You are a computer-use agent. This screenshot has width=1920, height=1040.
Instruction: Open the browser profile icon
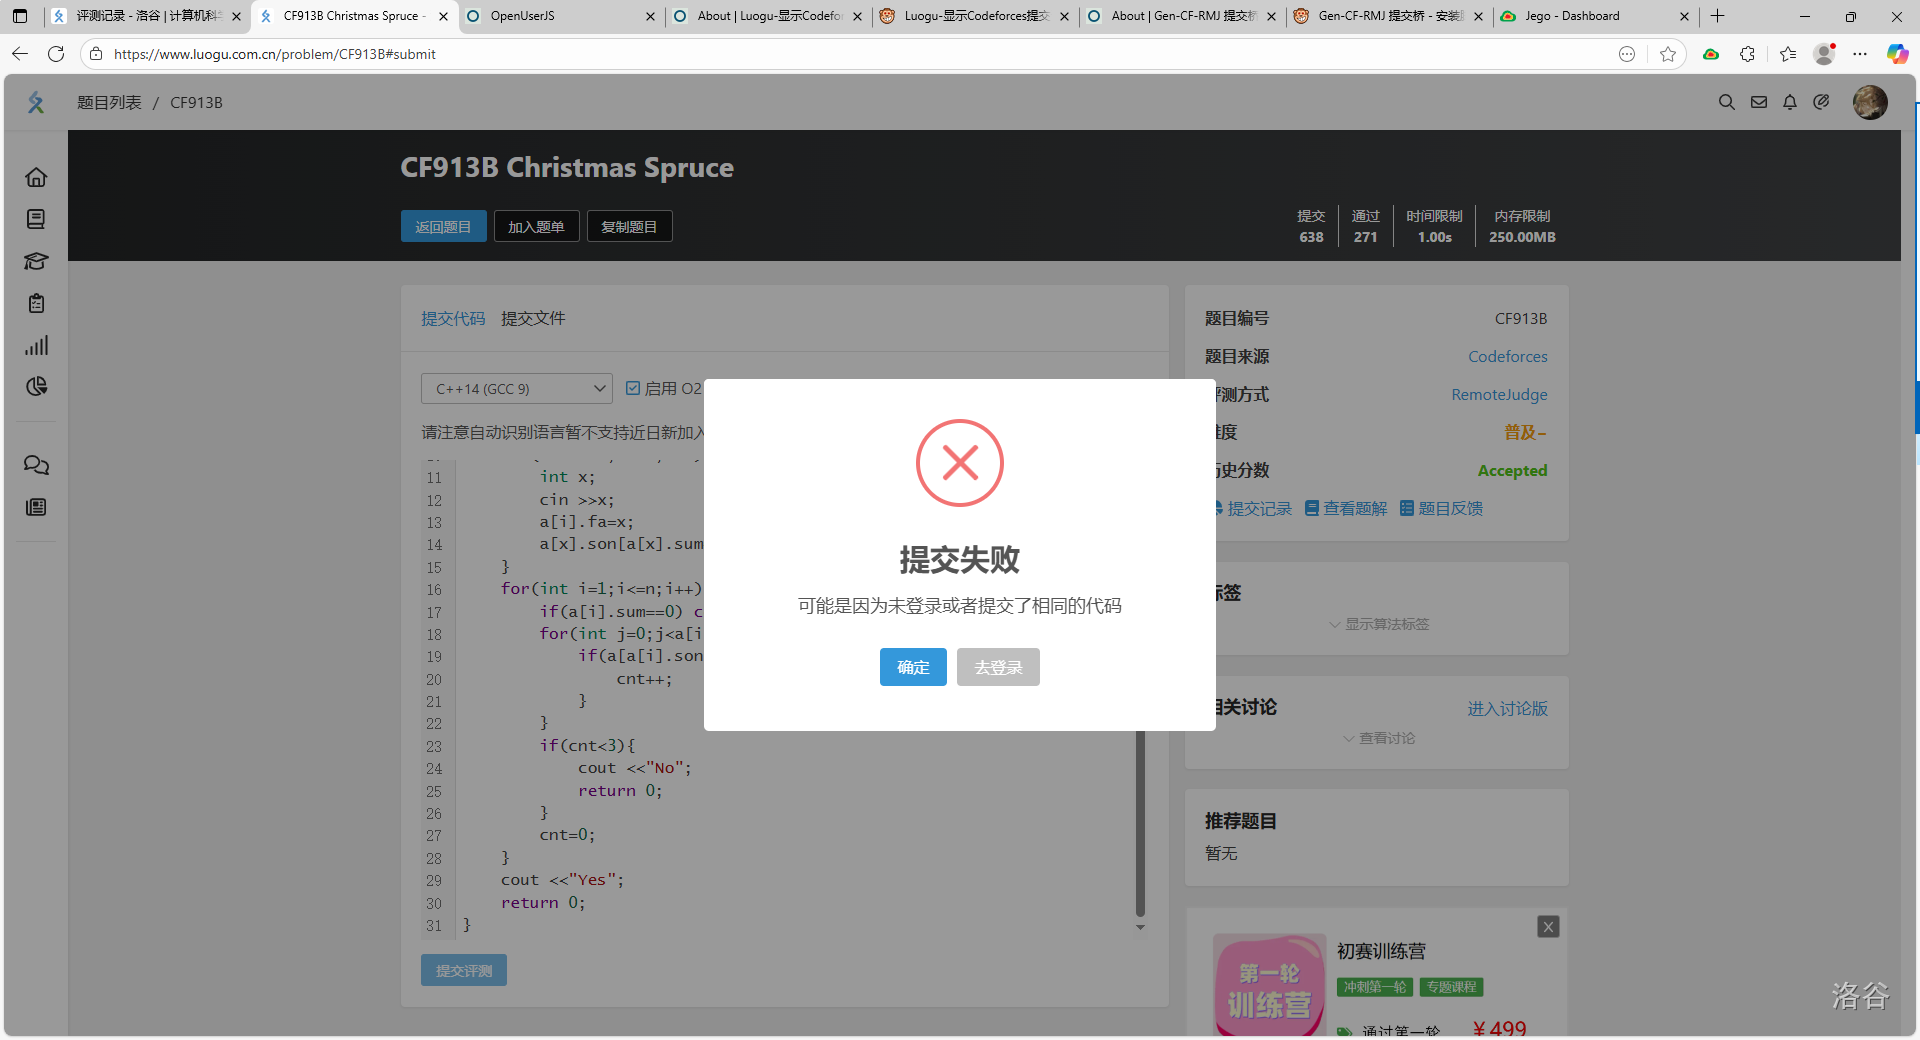(x=1825, y=54)
